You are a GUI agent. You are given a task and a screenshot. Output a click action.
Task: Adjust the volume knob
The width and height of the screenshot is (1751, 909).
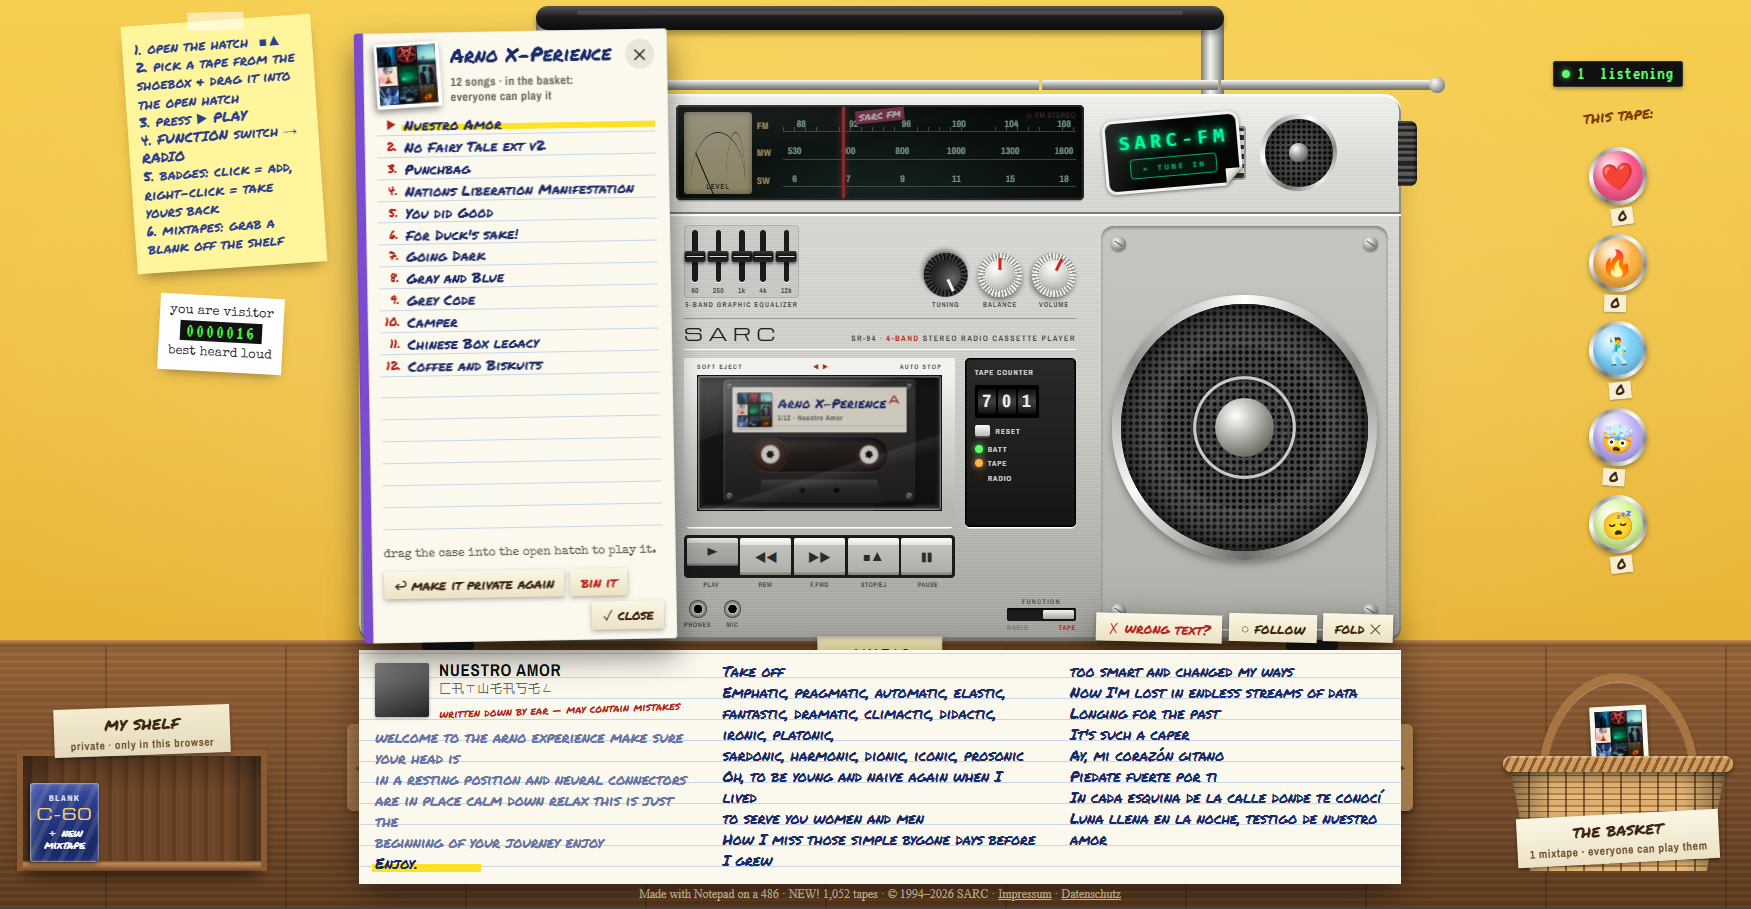coord(1053,275)
